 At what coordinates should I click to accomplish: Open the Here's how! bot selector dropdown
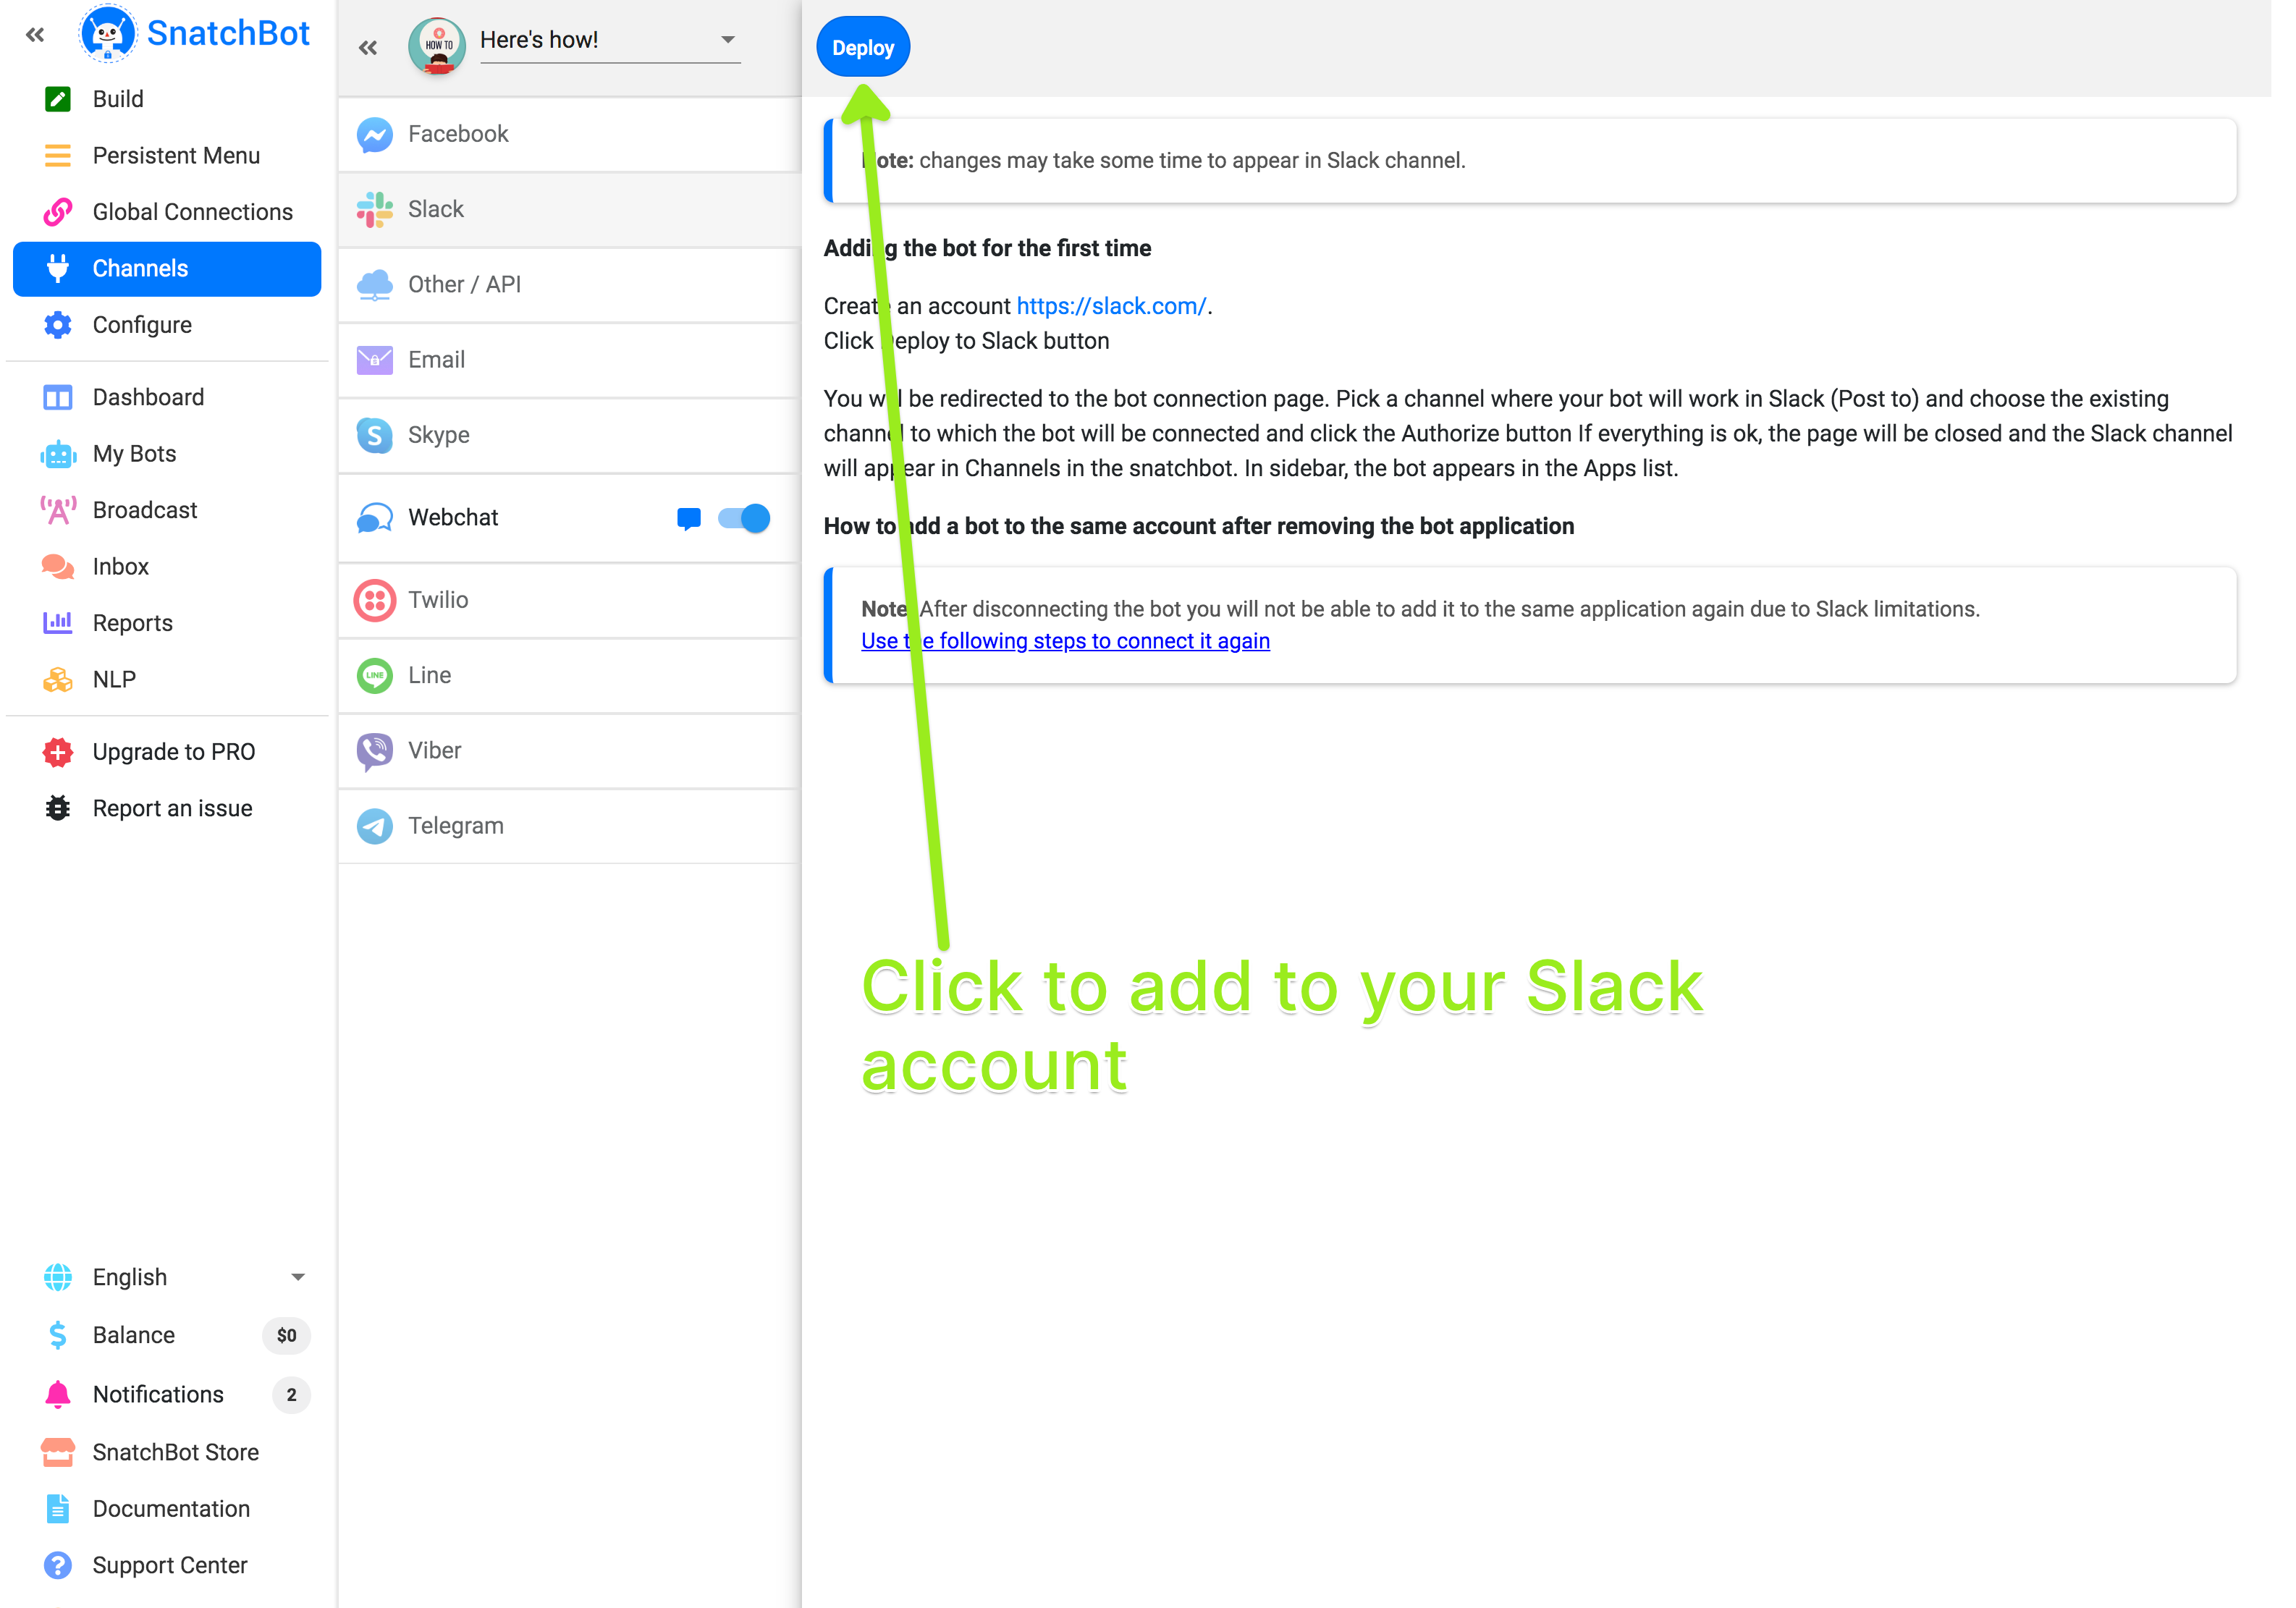pos(727,40)
